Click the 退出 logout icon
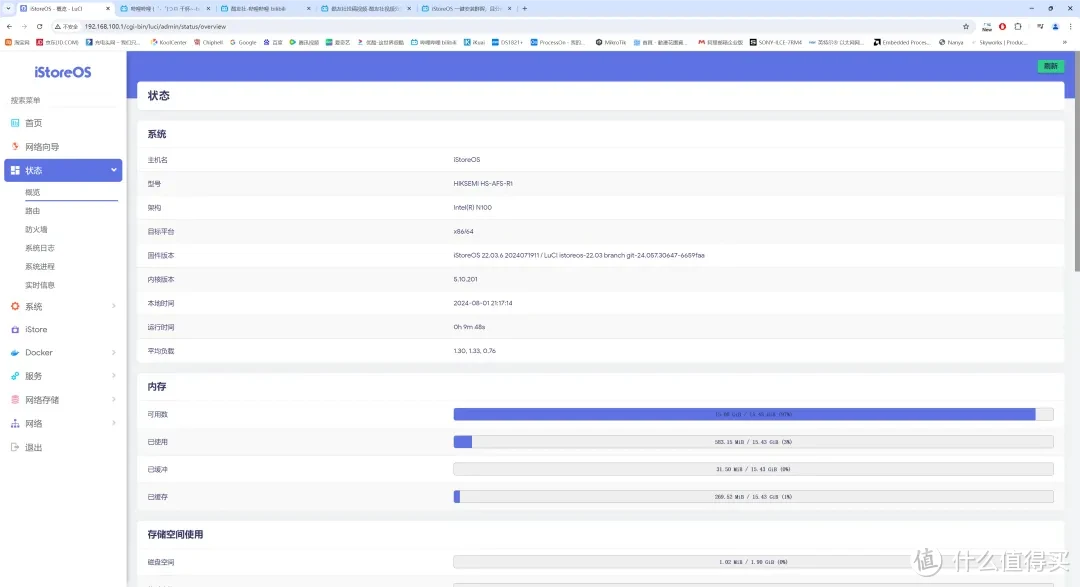 pyautogui.click(x=15, y=447)
